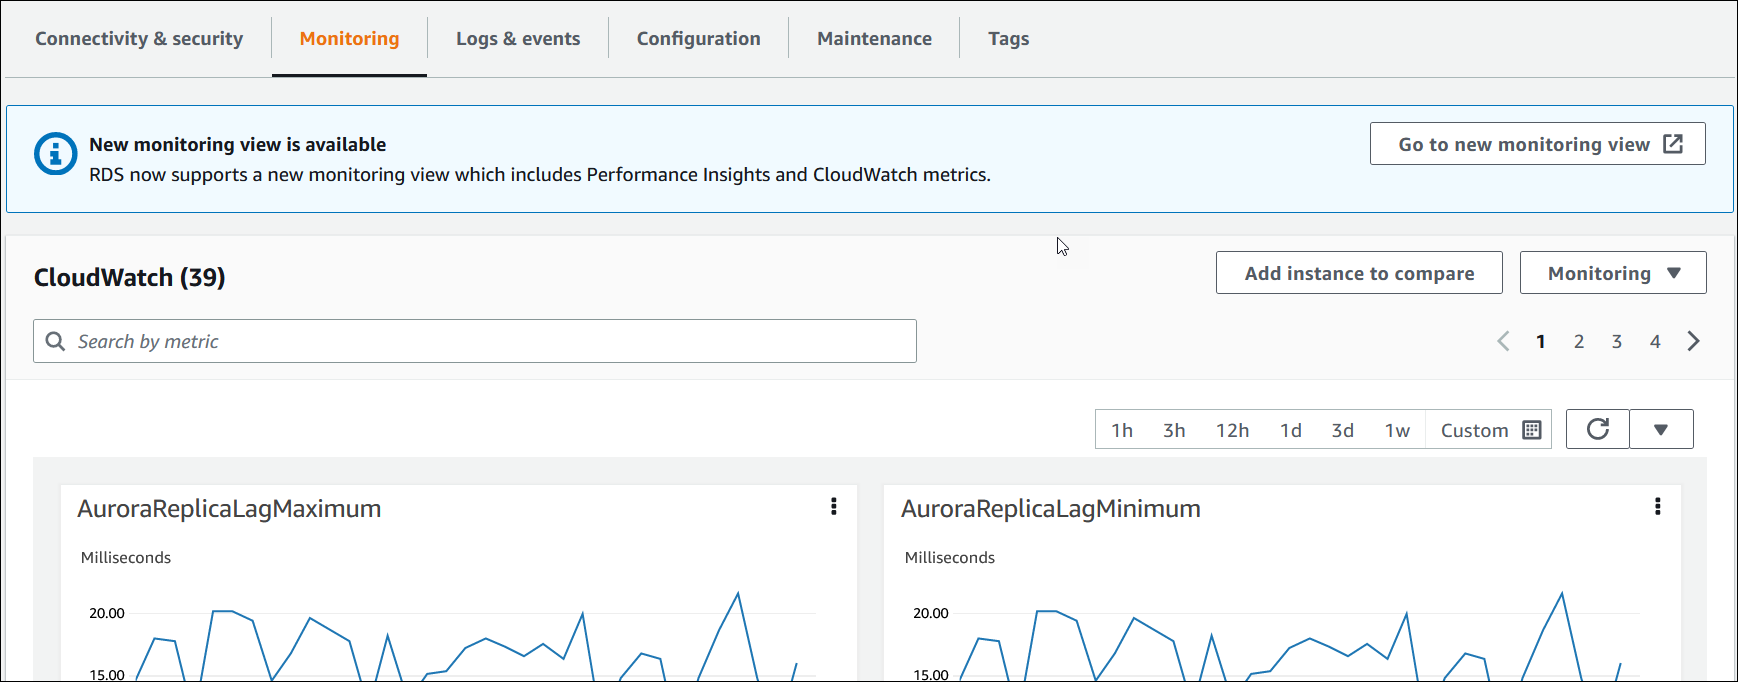Switch to the Connectivity & security tab
Image resolution: width=1738 pixels, height=682 pixels.
point(139,39)
